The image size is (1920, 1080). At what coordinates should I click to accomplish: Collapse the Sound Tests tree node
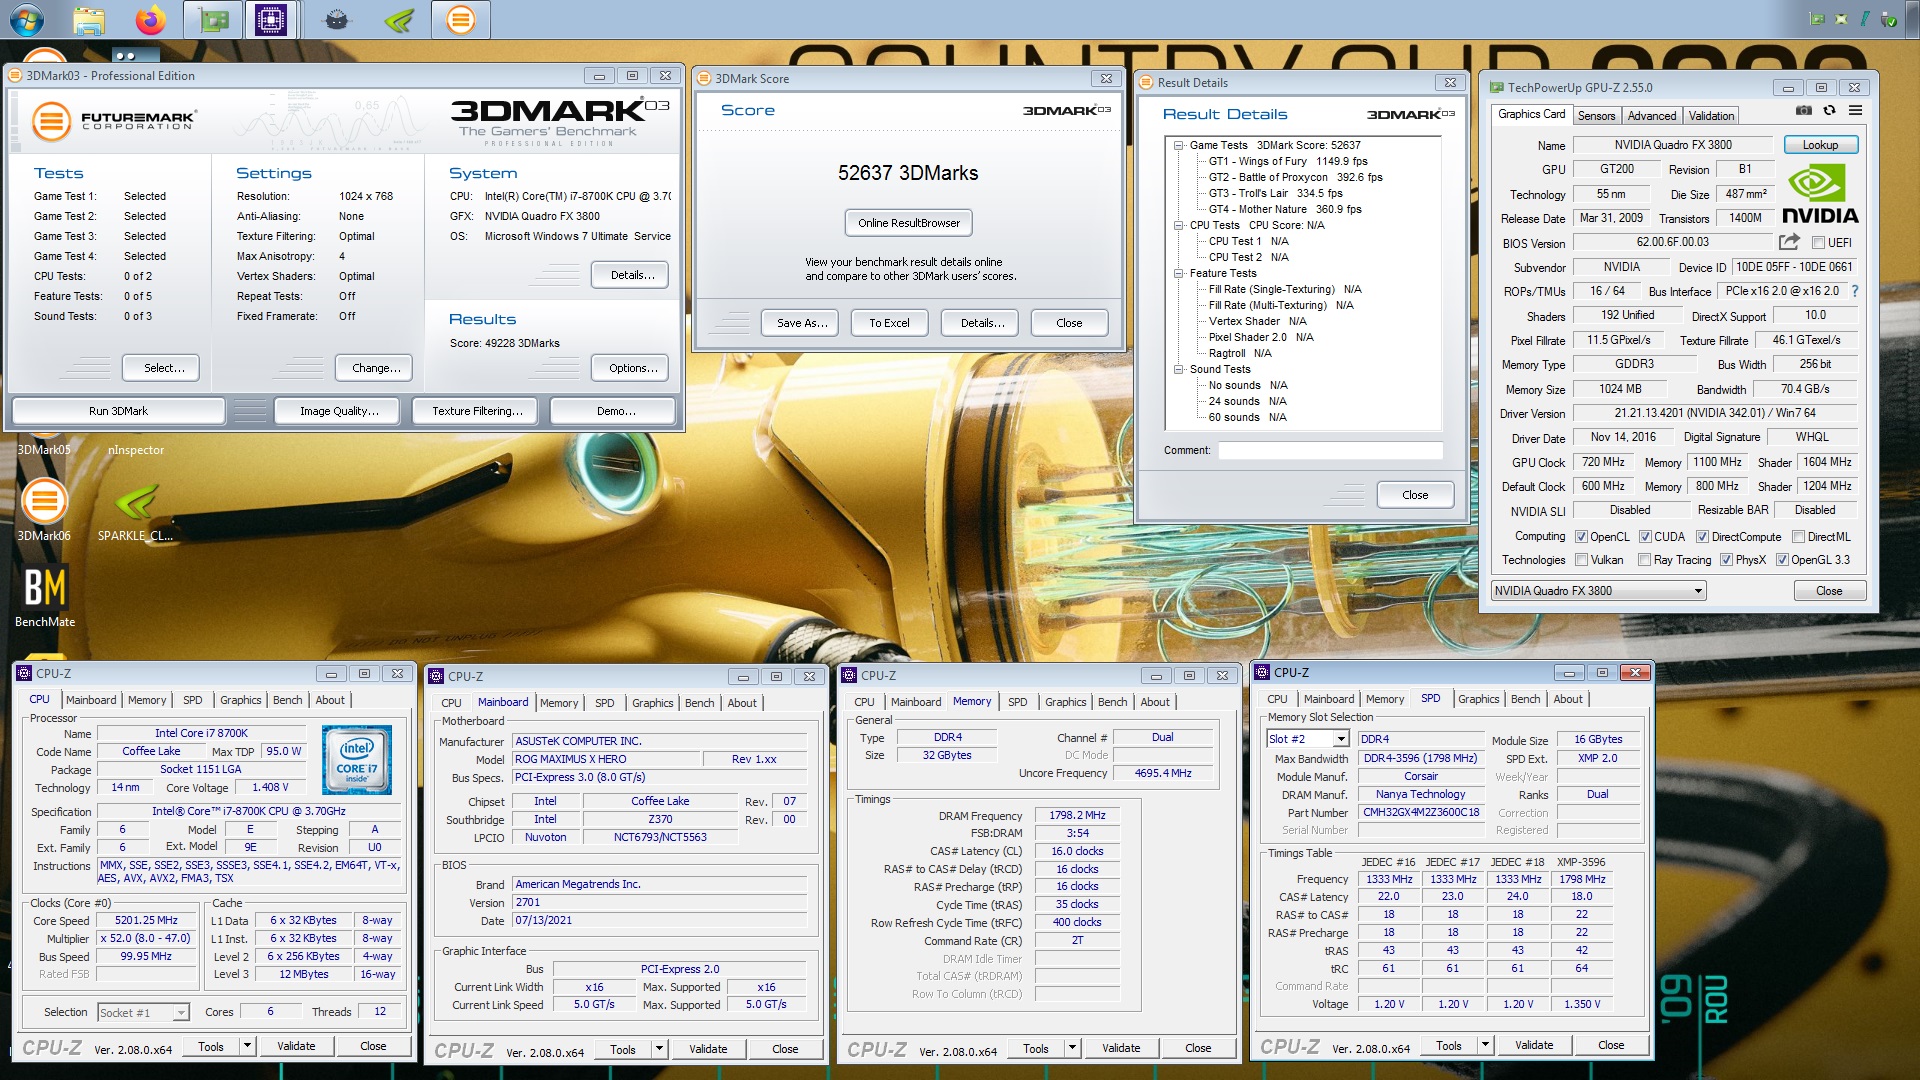tap(1179, 369)
